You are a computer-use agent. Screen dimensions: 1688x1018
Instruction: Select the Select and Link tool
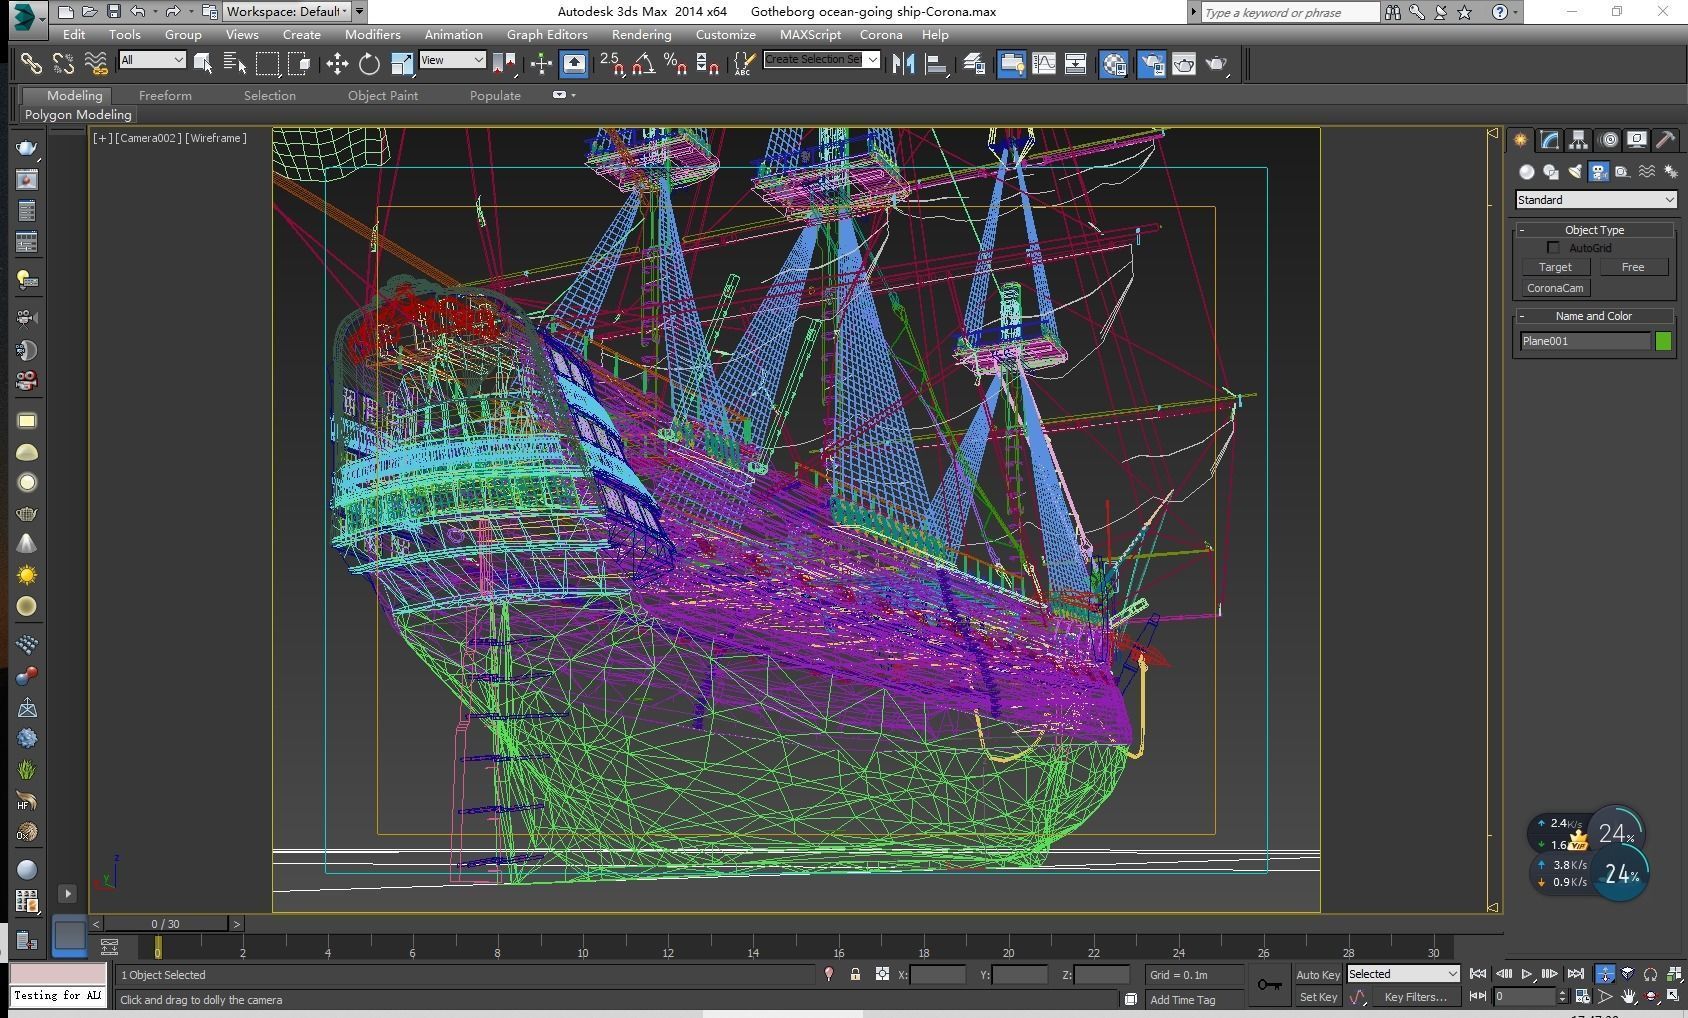31,64
